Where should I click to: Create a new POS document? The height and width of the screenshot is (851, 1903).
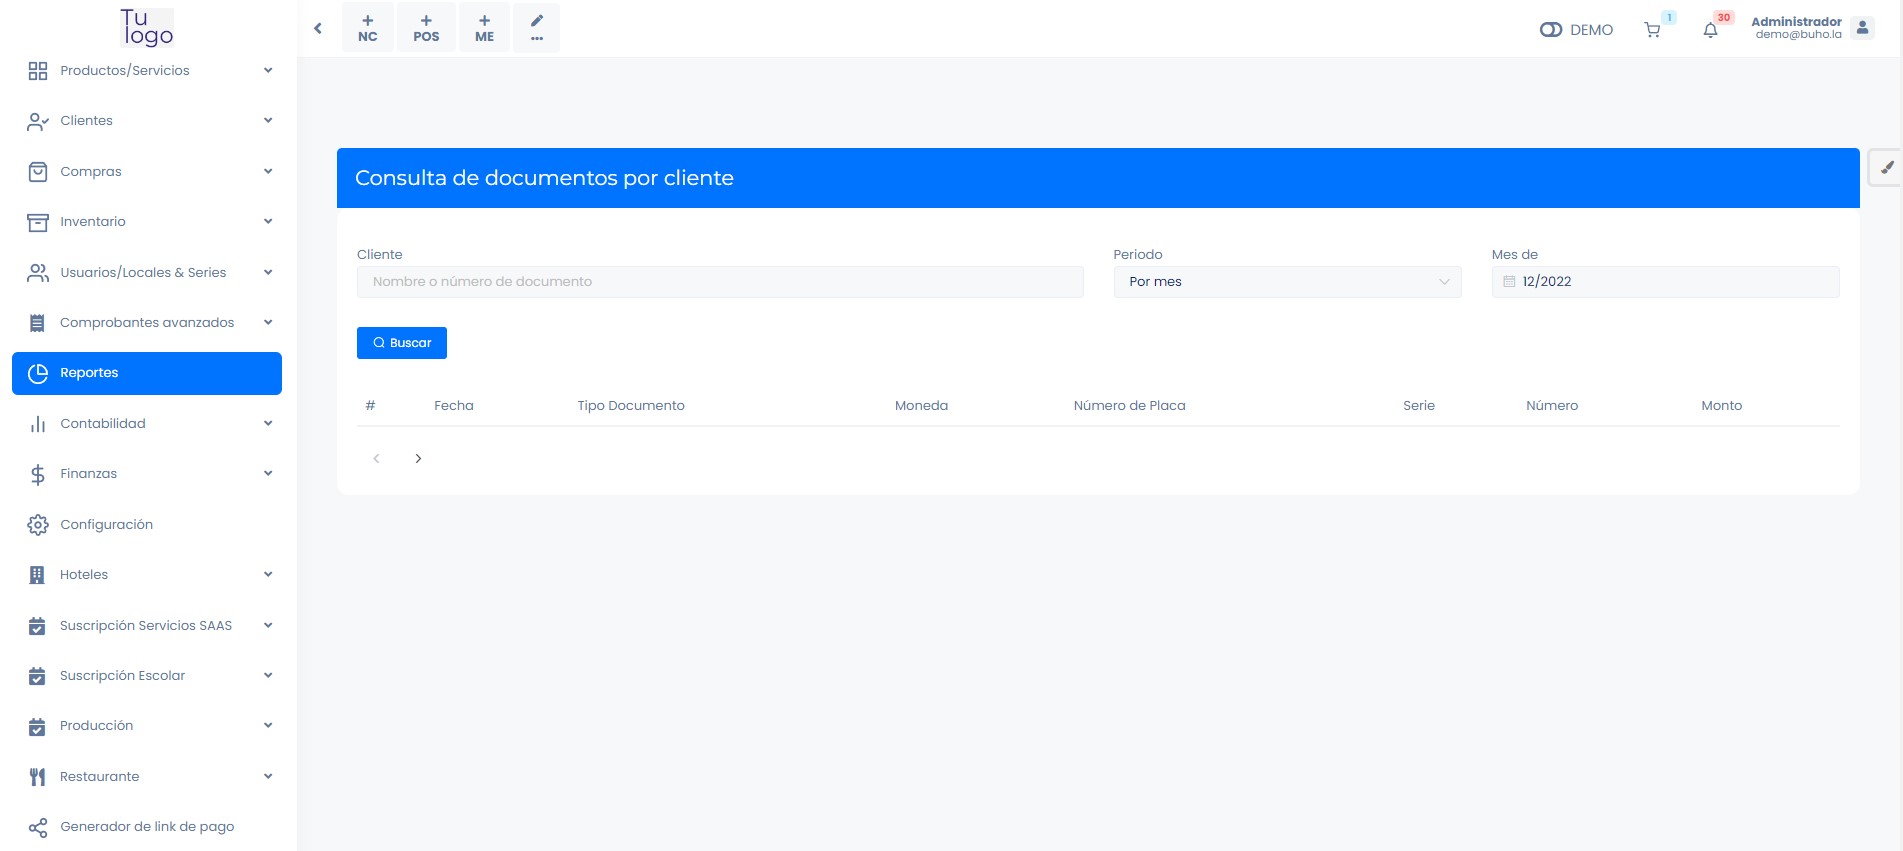pos(426,28)
